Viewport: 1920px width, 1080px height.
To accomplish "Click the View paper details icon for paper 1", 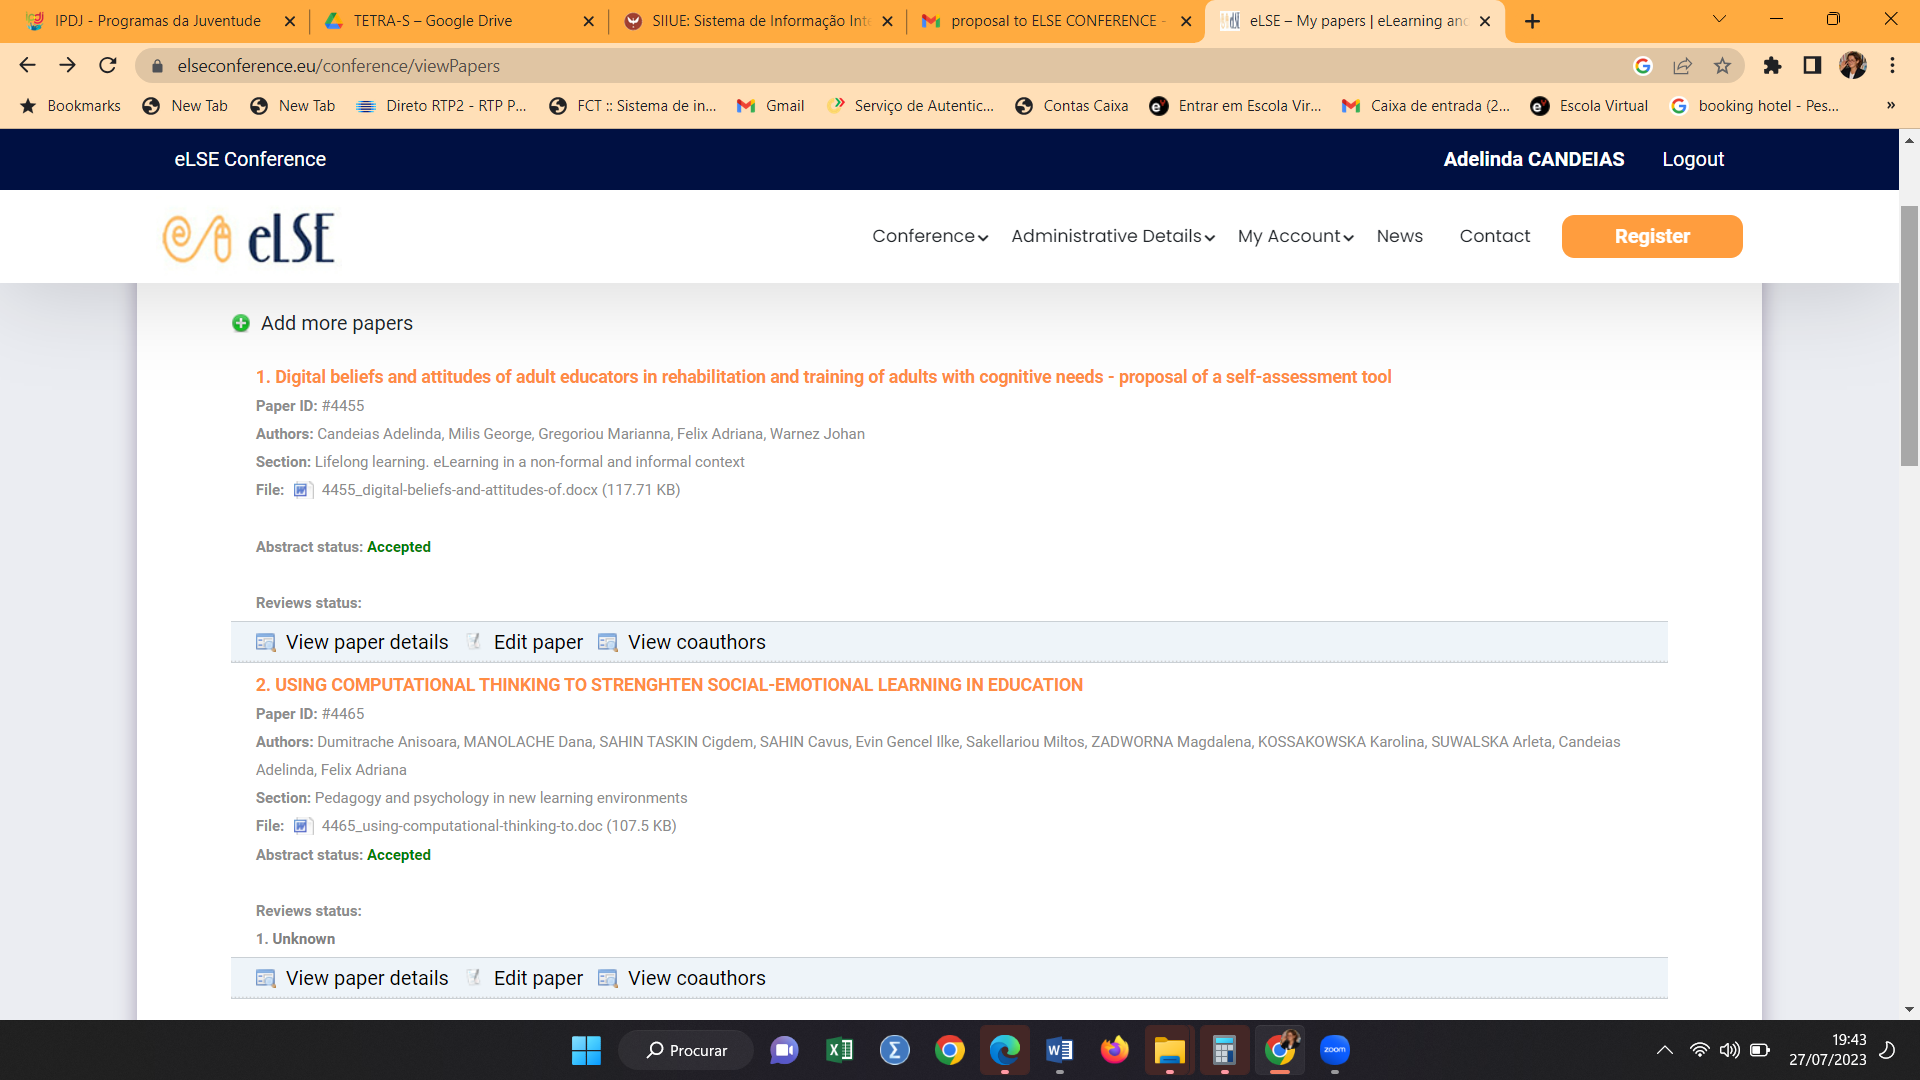I will coord(265,642).
